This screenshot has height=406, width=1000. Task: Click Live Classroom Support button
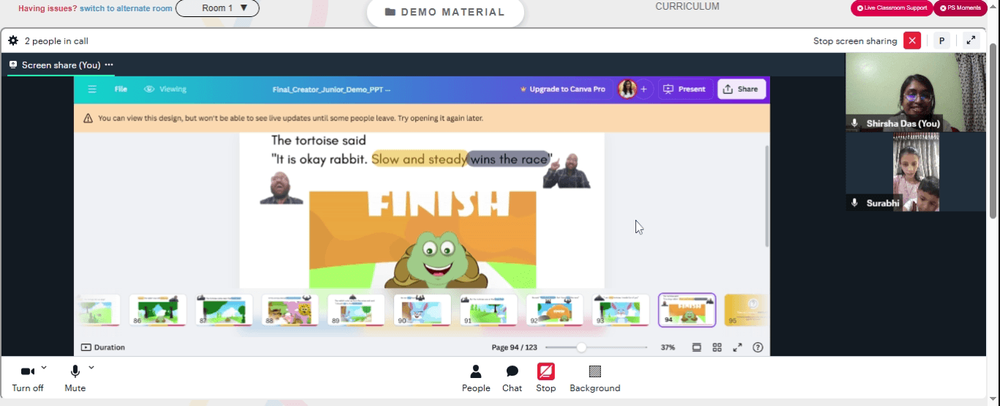pos(892,8)
